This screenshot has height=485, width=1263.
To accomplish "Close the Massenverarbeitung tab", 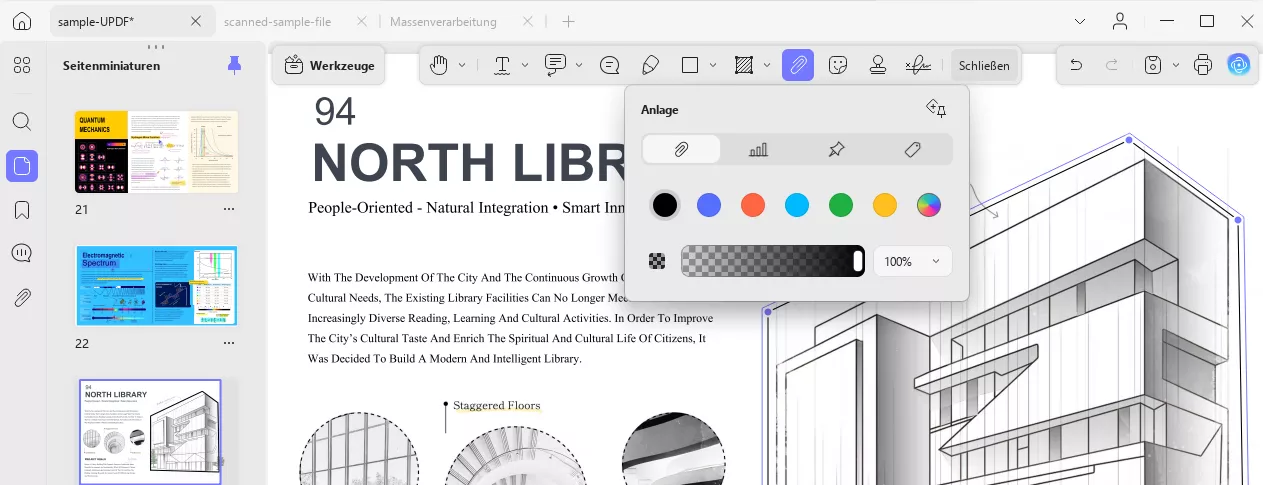I will point(529,21).
